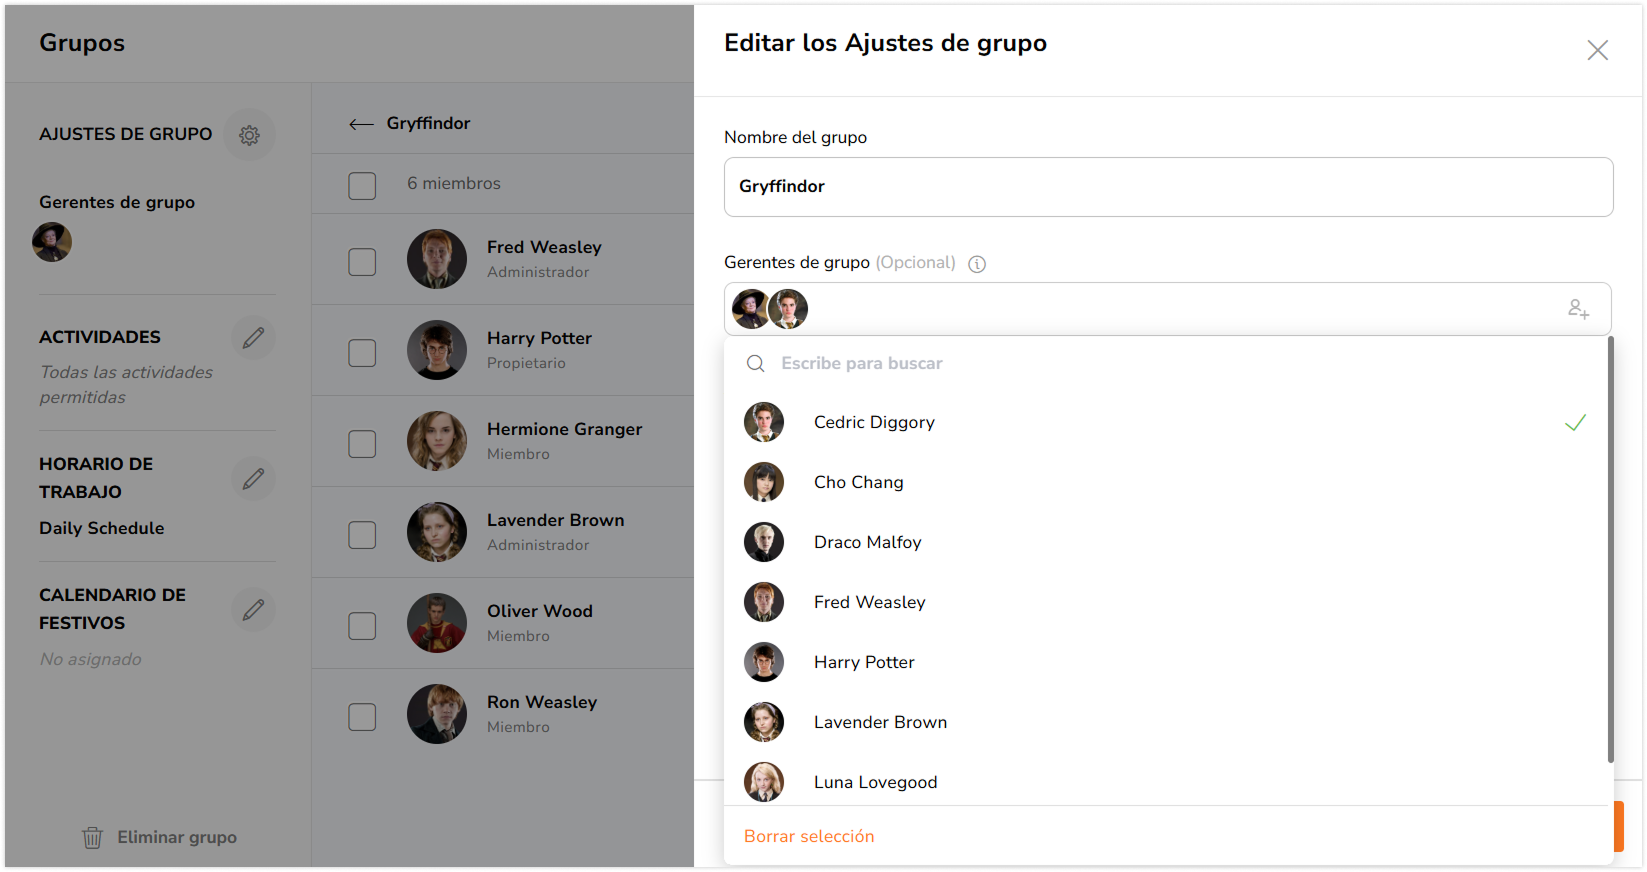
Task: Click Hermione Granger name text
Action: click(564, 429)
